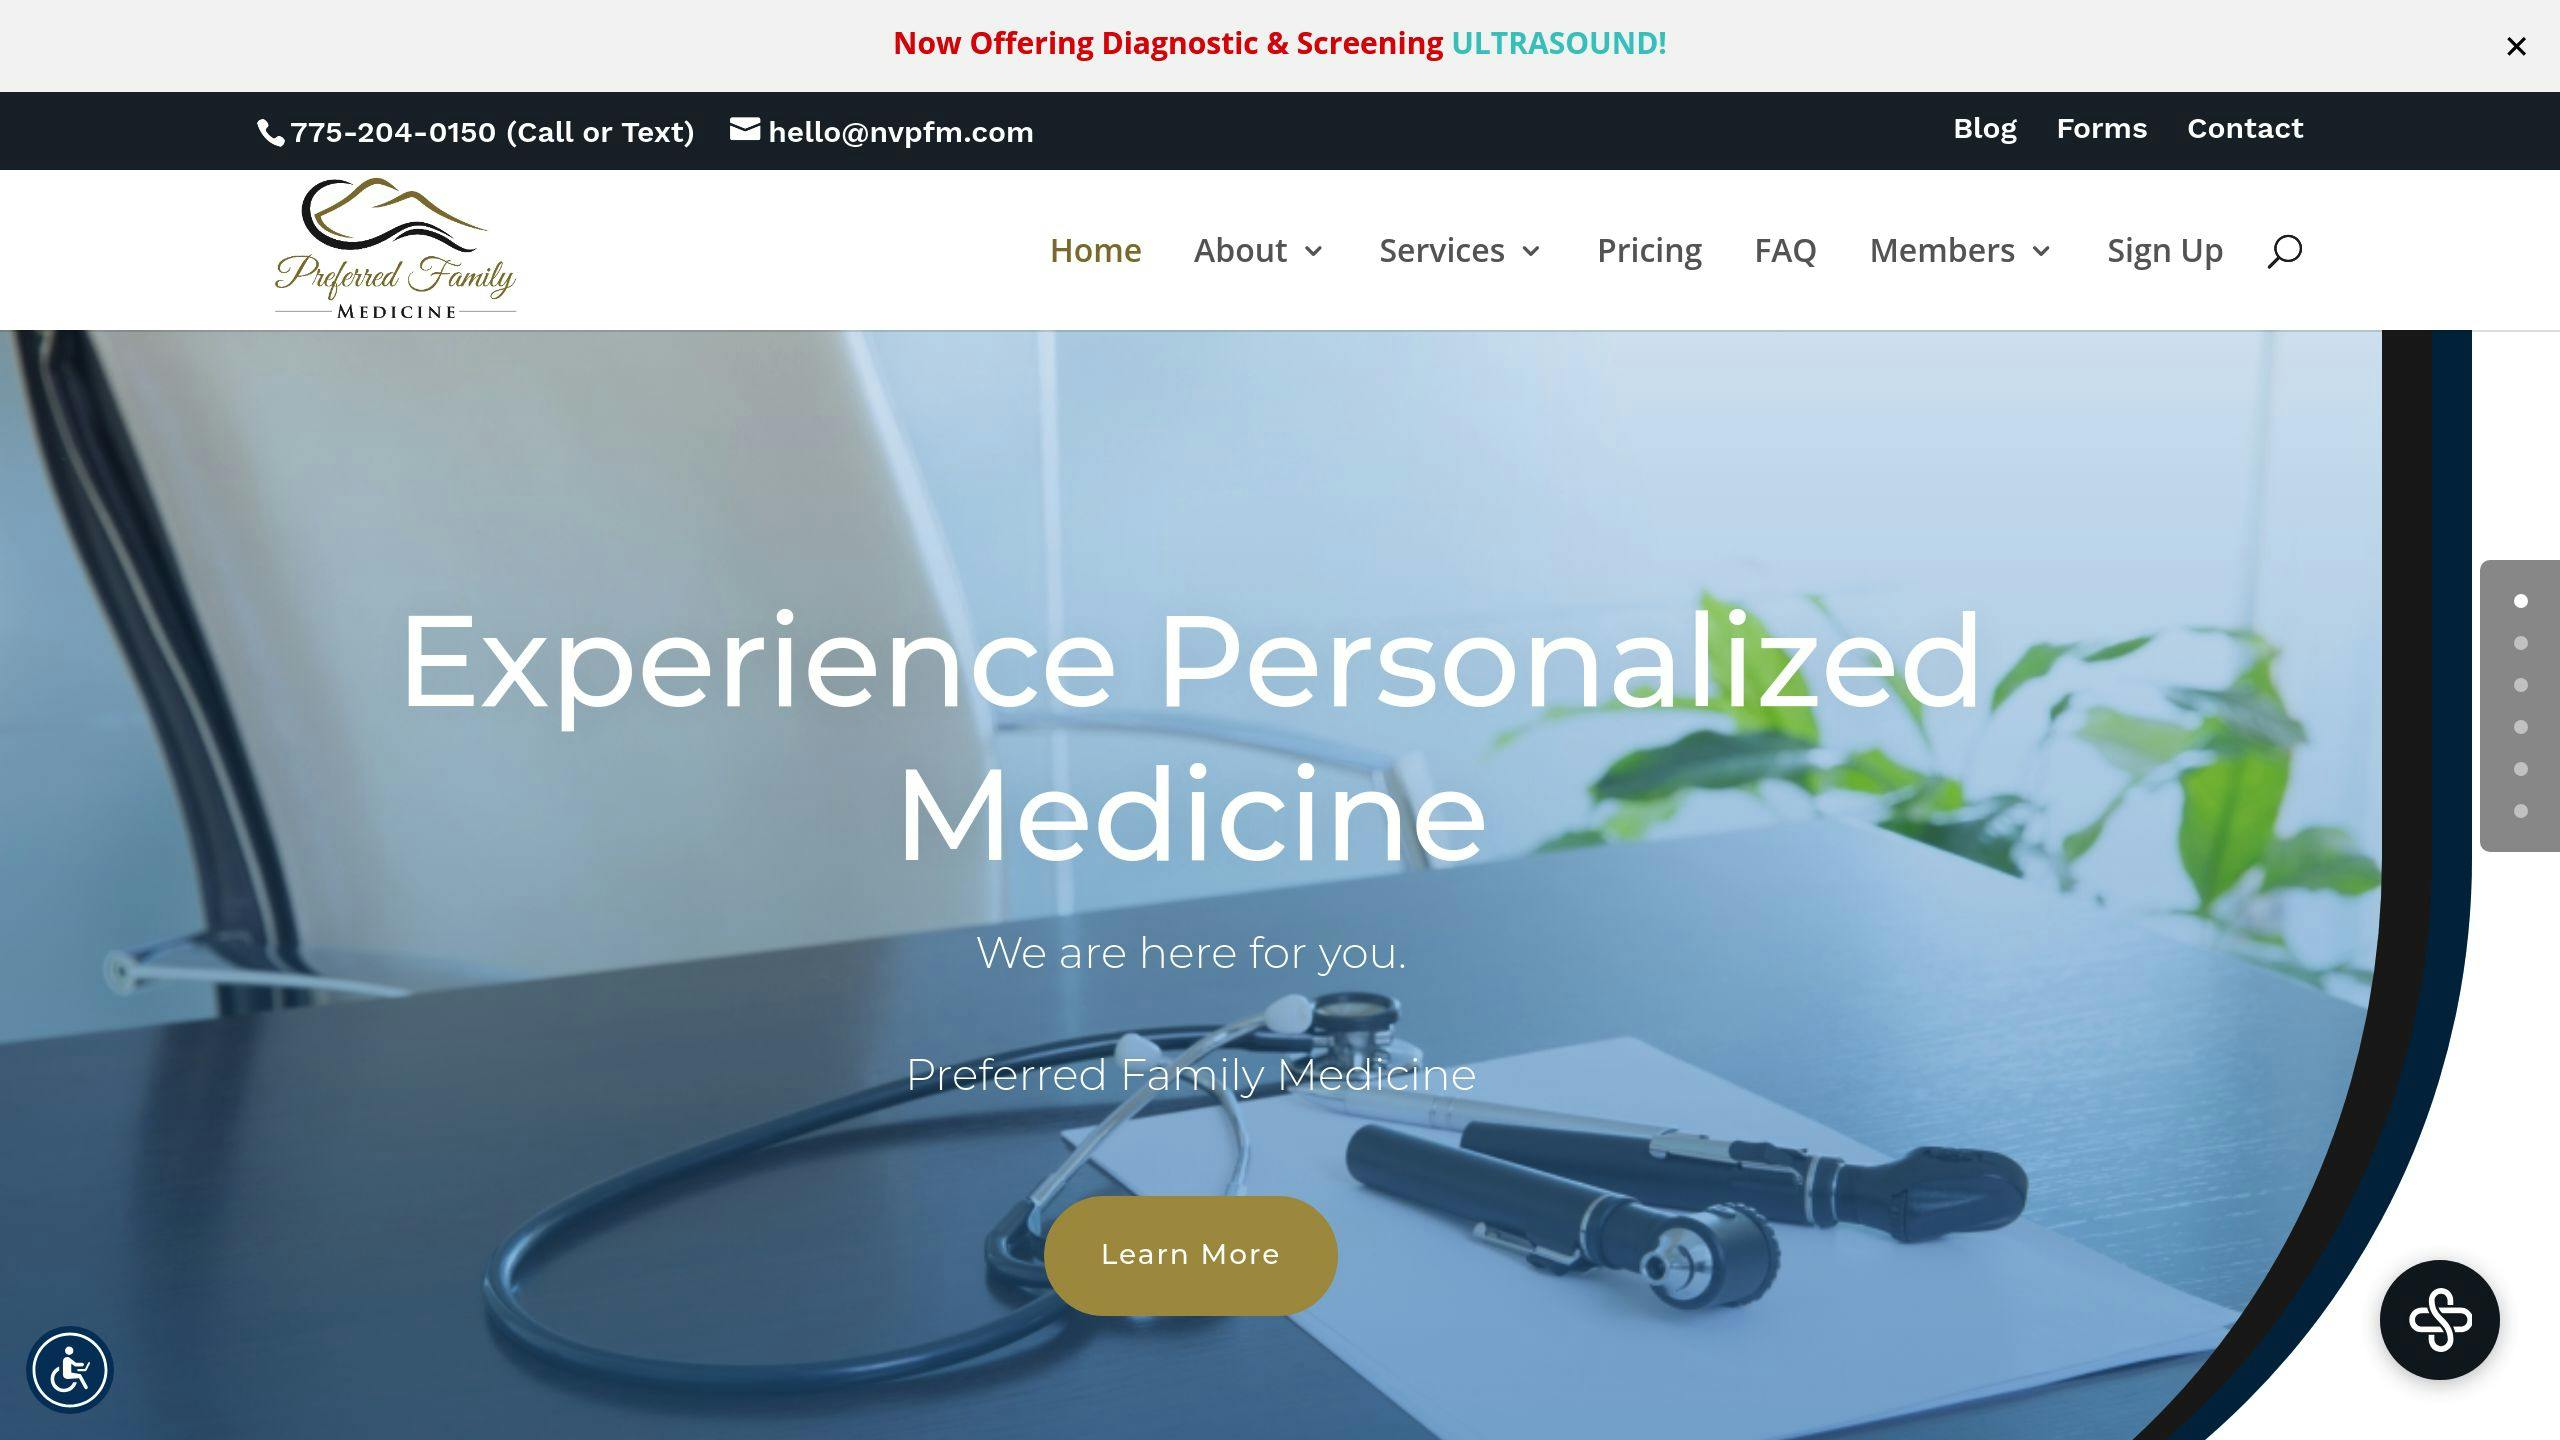Jump to the last section dot
The width and height of the screenshot is (2560, 1440).
2521,811
